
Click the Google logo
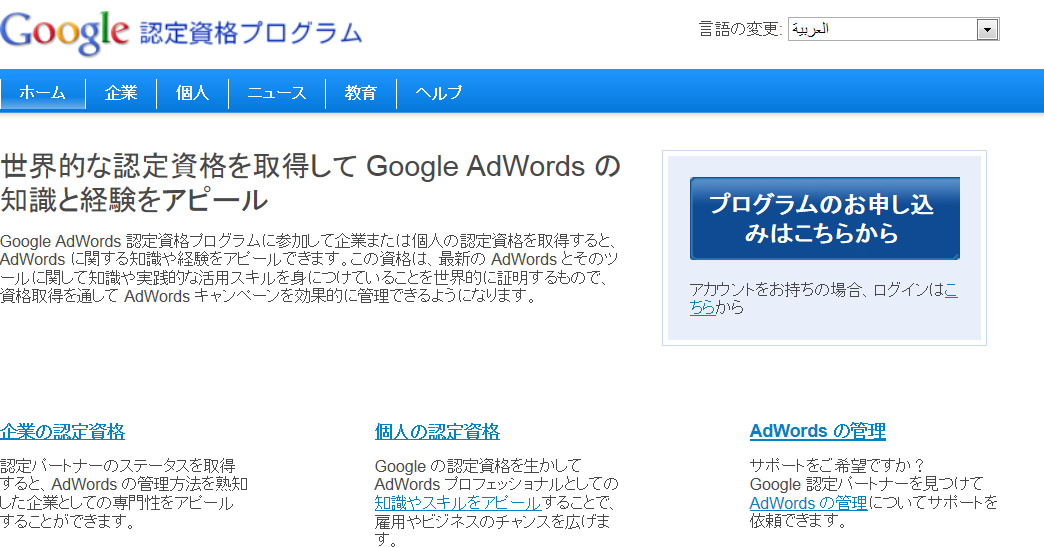[65, 31]
